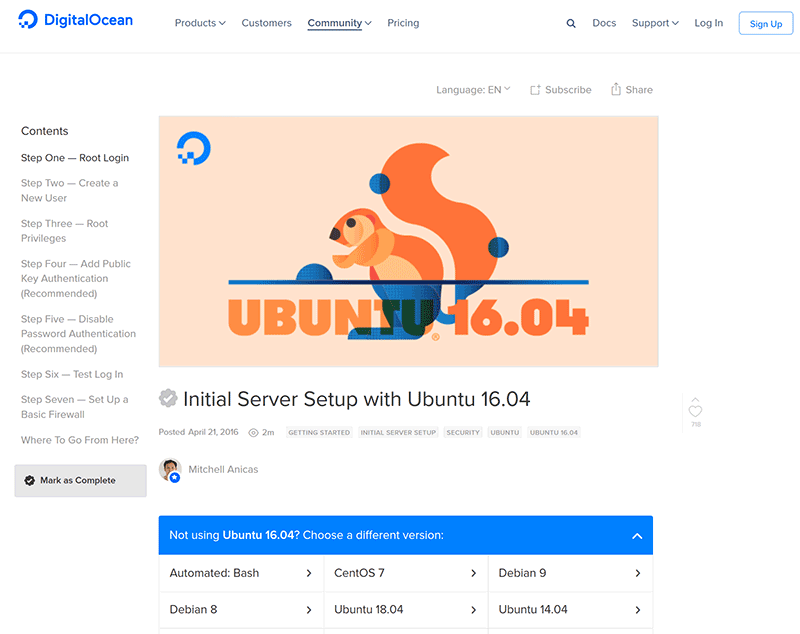The height and width of the screenshot is (634, 800).
Task: Expand the Products menu
Action: click(x=200, y=23)
